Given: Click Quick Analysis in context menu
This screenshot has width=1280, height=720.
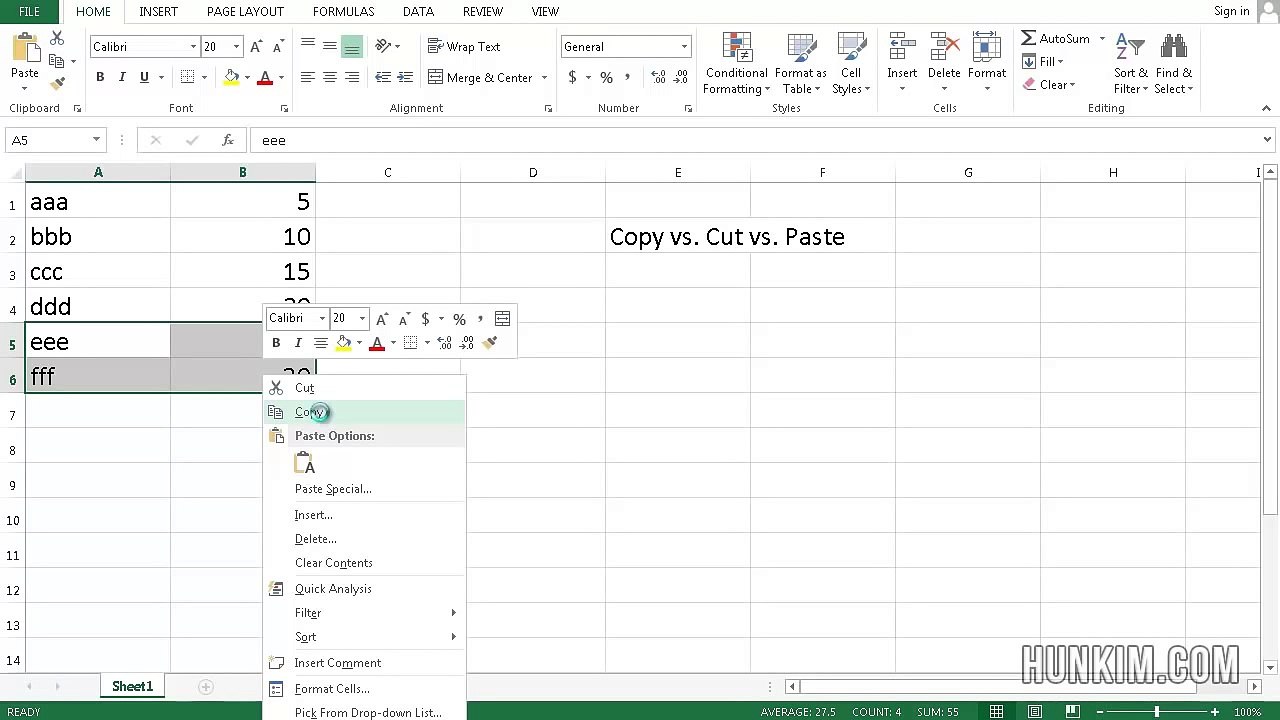Looking at the screenshot, I should point(365,589).
